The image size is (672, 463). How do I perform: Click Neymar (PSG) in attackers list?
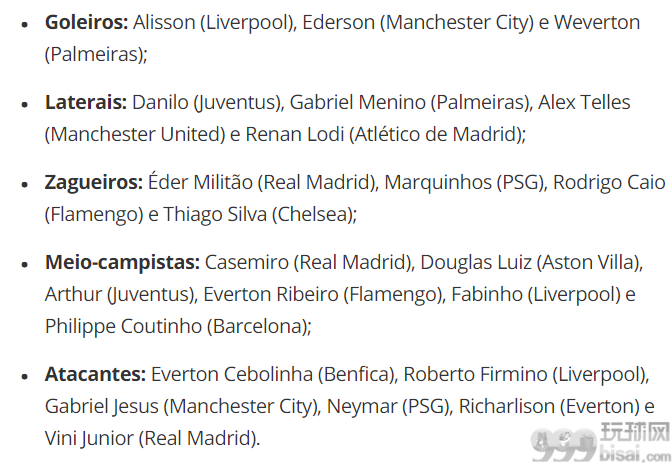point(390,406)
